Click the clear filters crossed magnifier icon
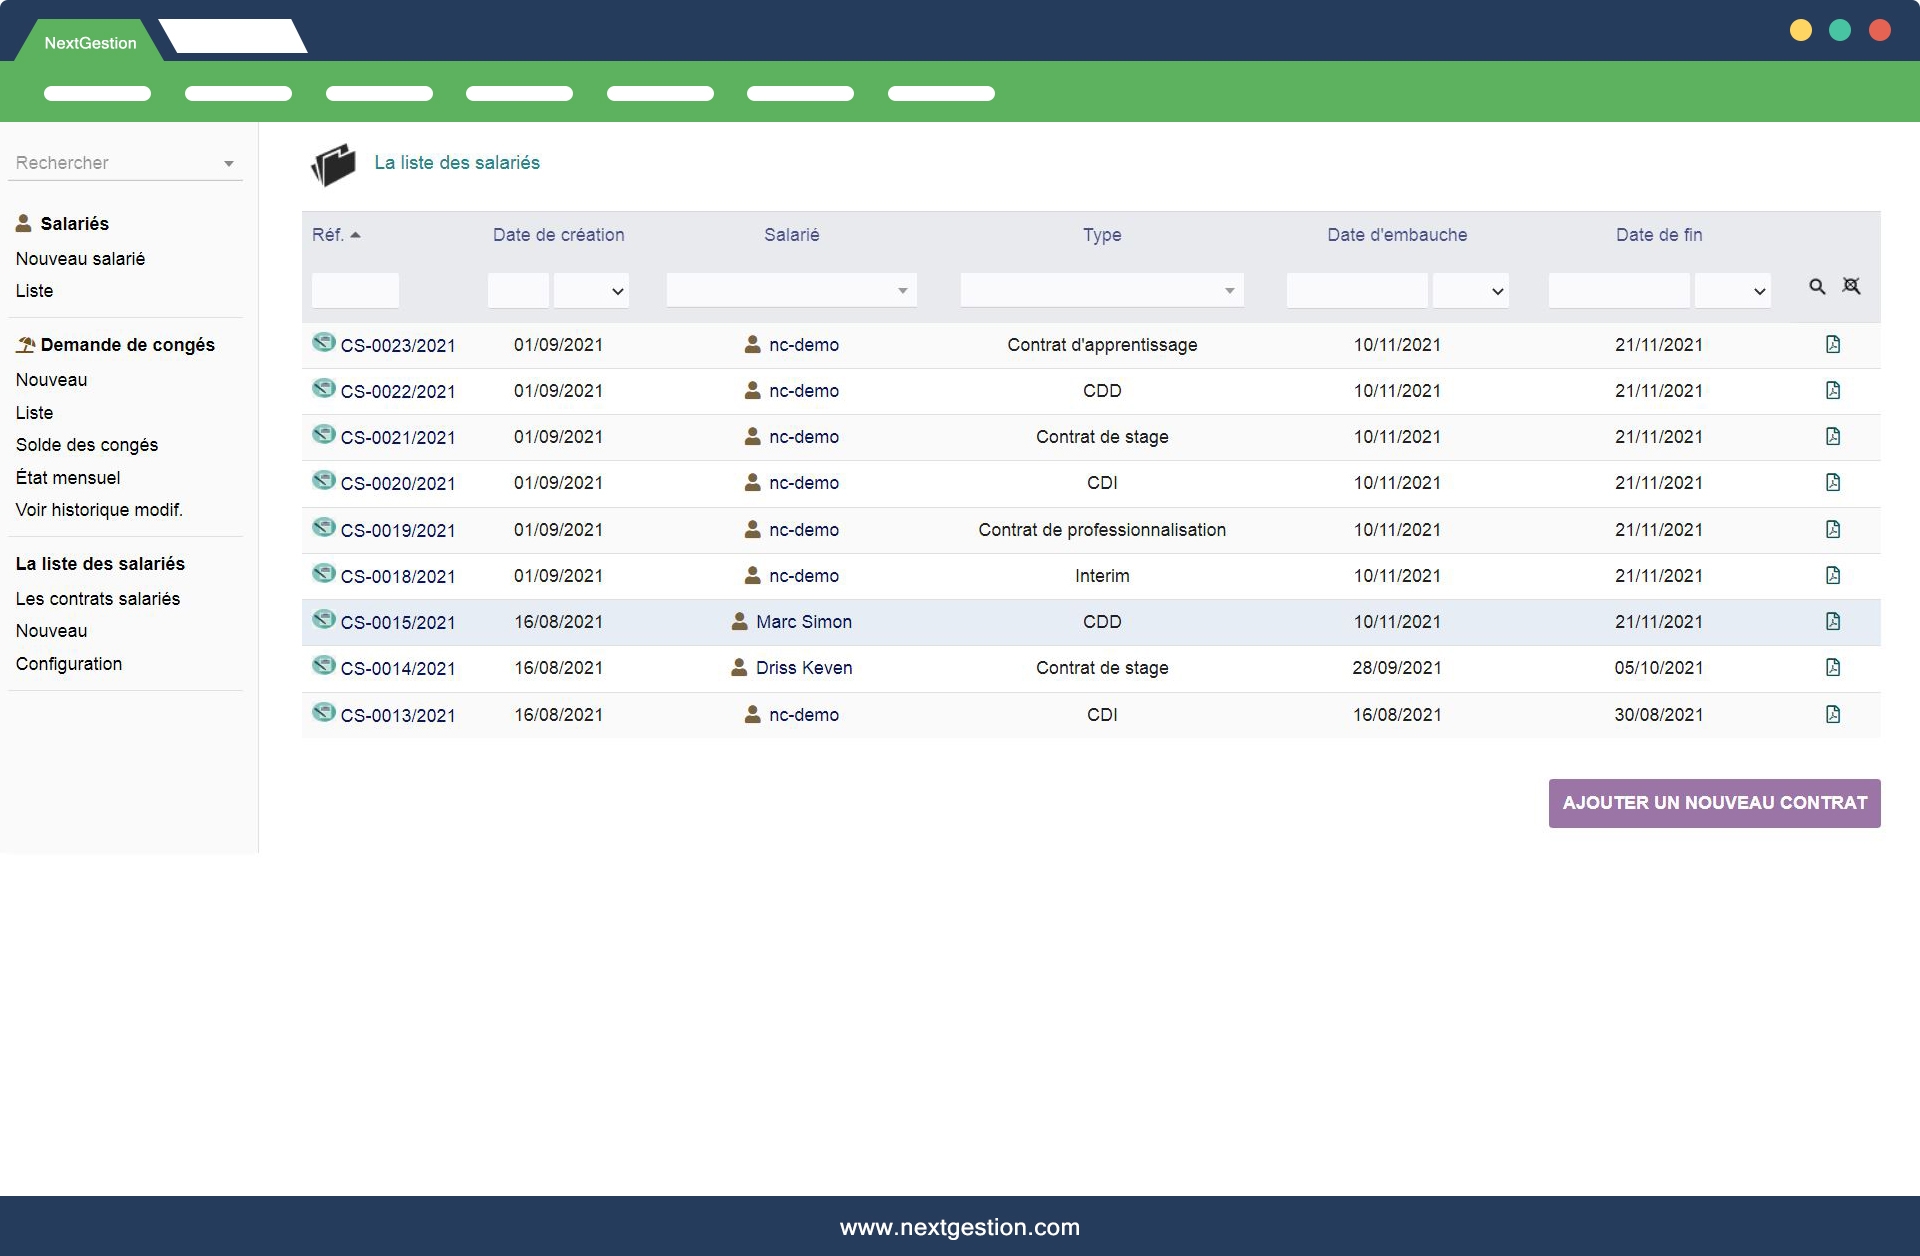The height and width of the screenshot is (1256, 1920). (1851, 287)
